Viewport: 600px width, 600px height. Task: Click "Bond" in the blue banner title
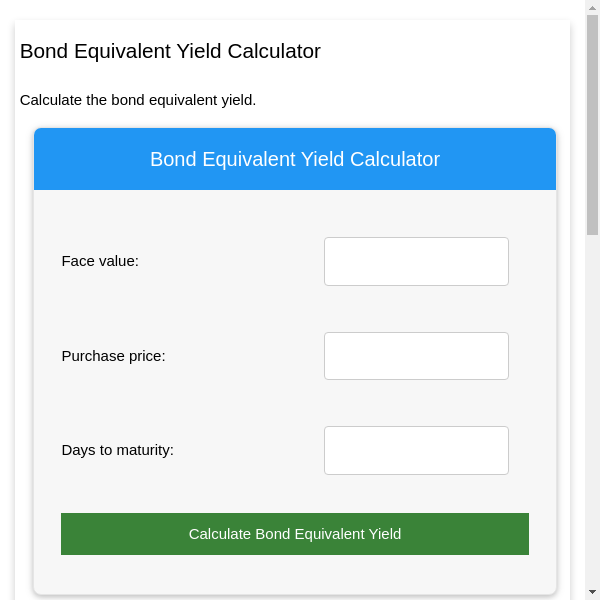171,159
